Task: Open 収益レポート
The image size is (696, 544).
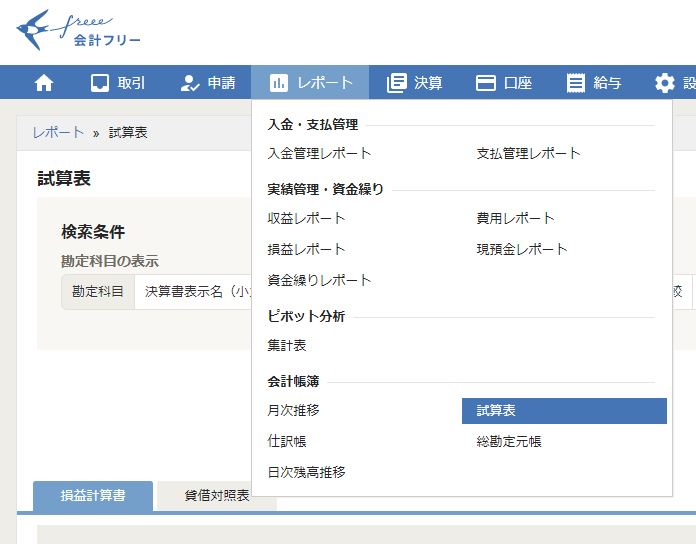Action: 306,218
